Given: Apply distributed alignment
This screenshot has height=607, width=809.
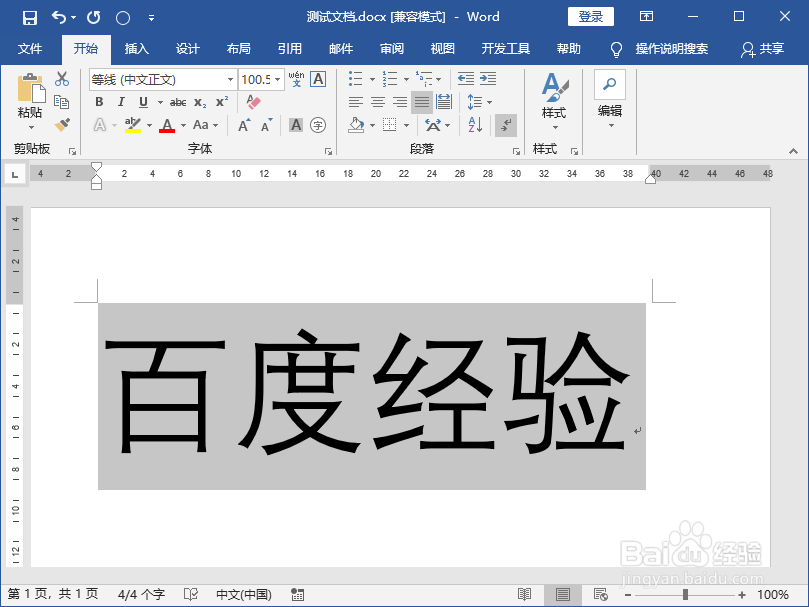Looking at the screenshot, I should 444,102.
